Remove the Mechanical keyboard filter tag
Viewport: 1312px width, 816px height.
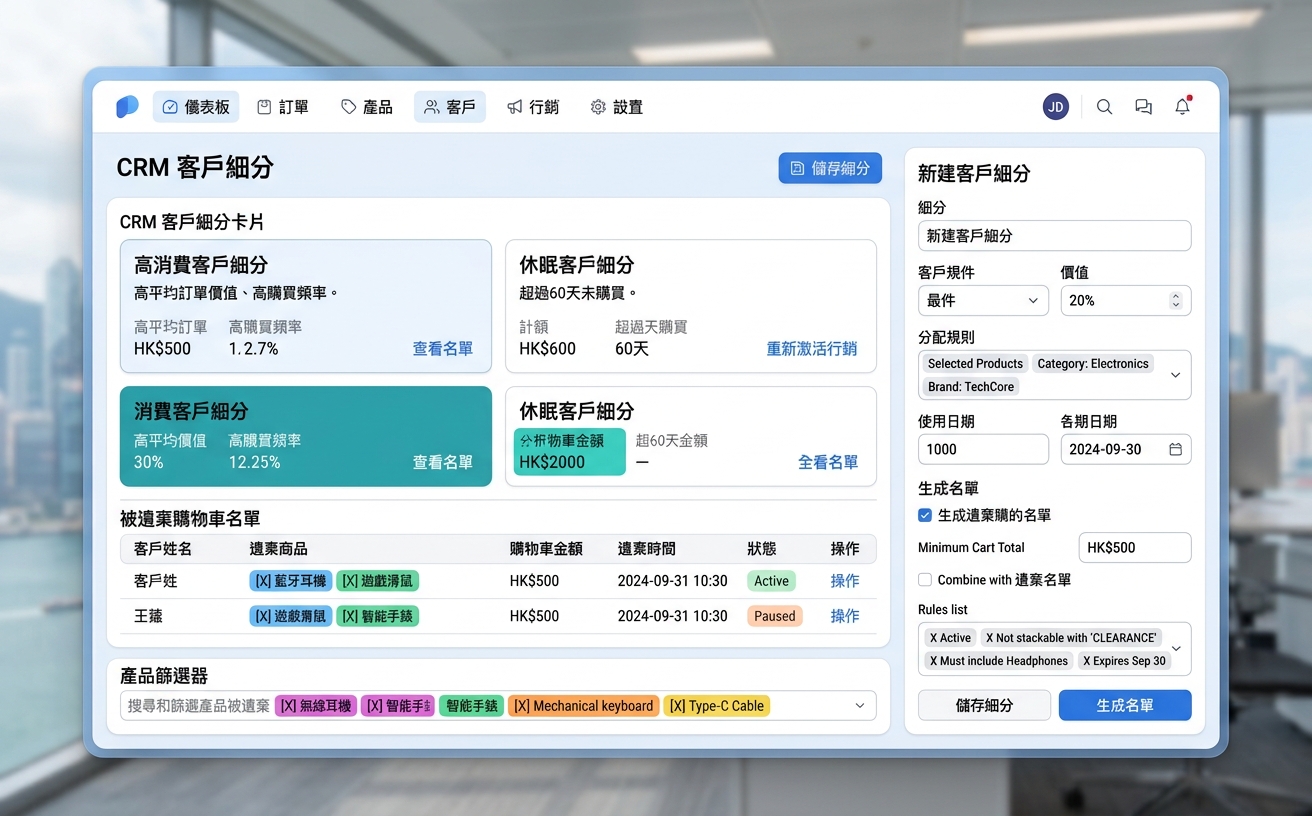coord(522,706)
